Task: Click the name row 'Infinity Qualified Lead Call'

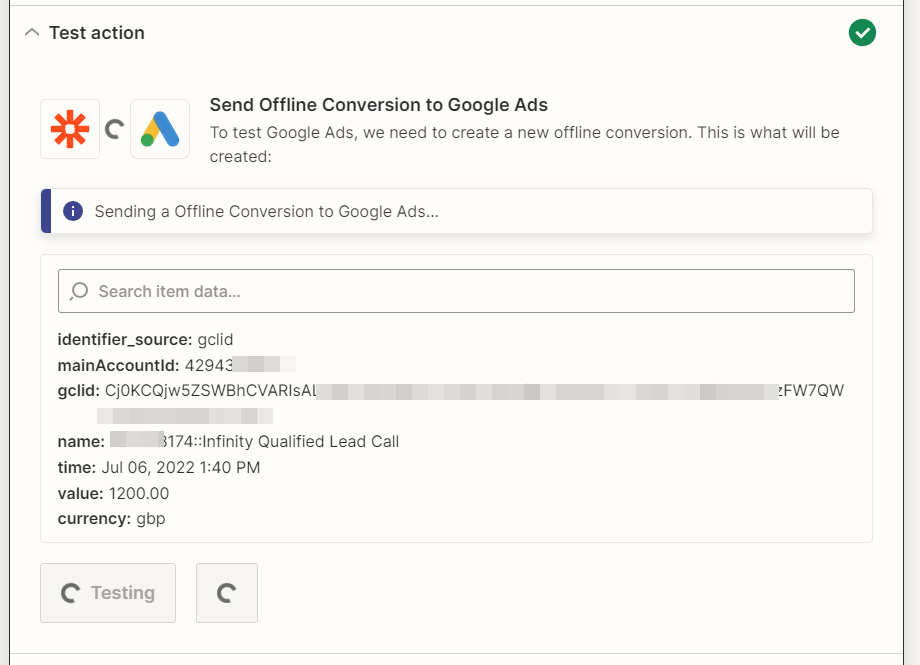Action: pos(228,441)
